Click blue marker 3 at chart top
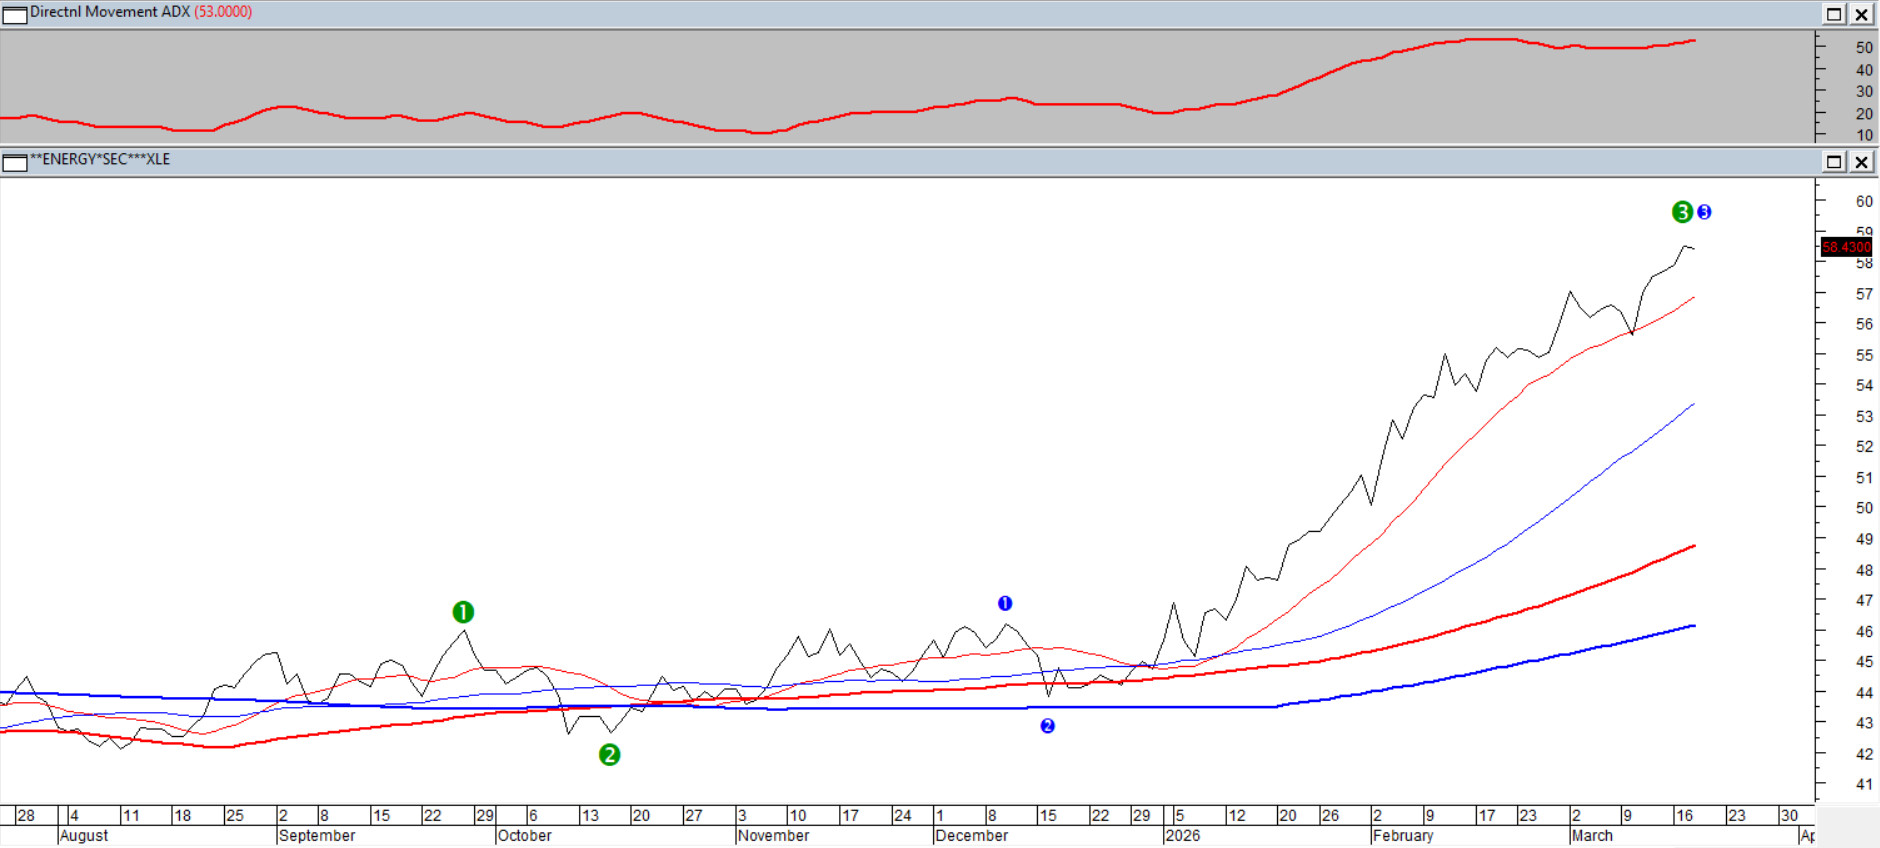The height and width of the screenshot is (848, 1880). tap(1704, 212)
